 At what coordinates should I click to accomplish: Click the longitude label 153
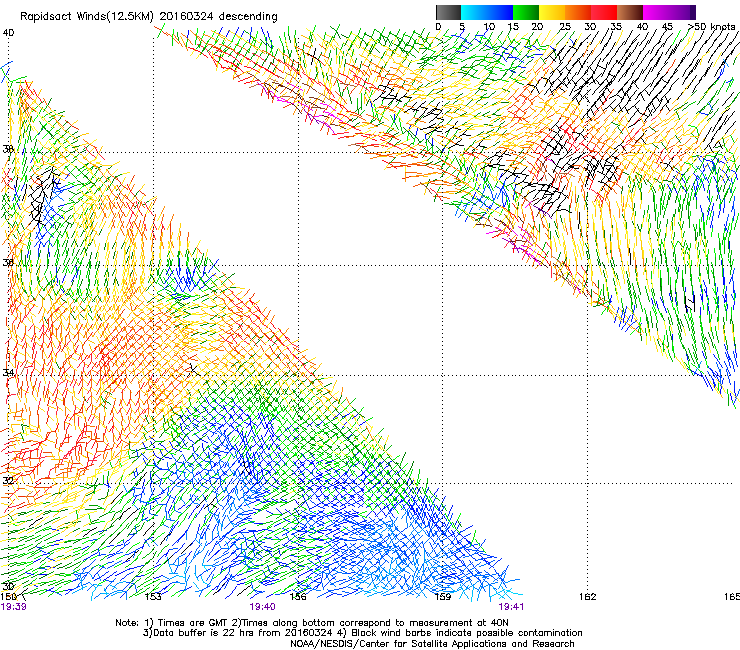coord(153,597)
